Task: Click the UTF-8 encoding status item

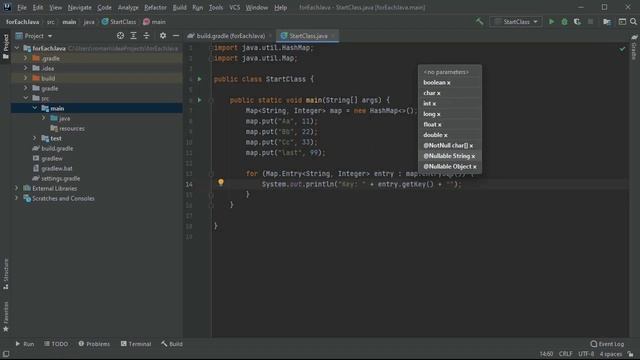Action: [x=586, y=354]
